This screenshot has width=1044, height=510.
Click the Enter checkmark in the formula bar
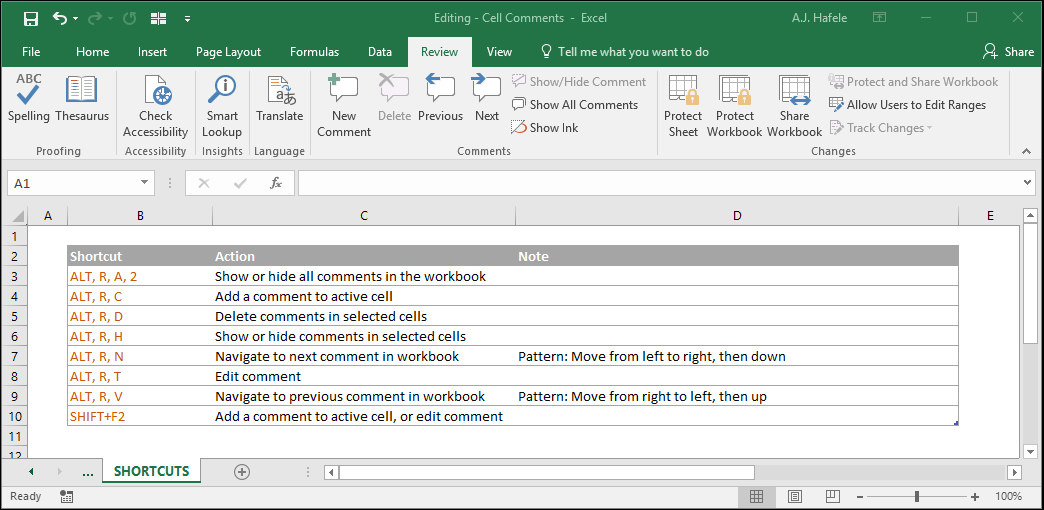pyautogui.click(x=240, y=183)
